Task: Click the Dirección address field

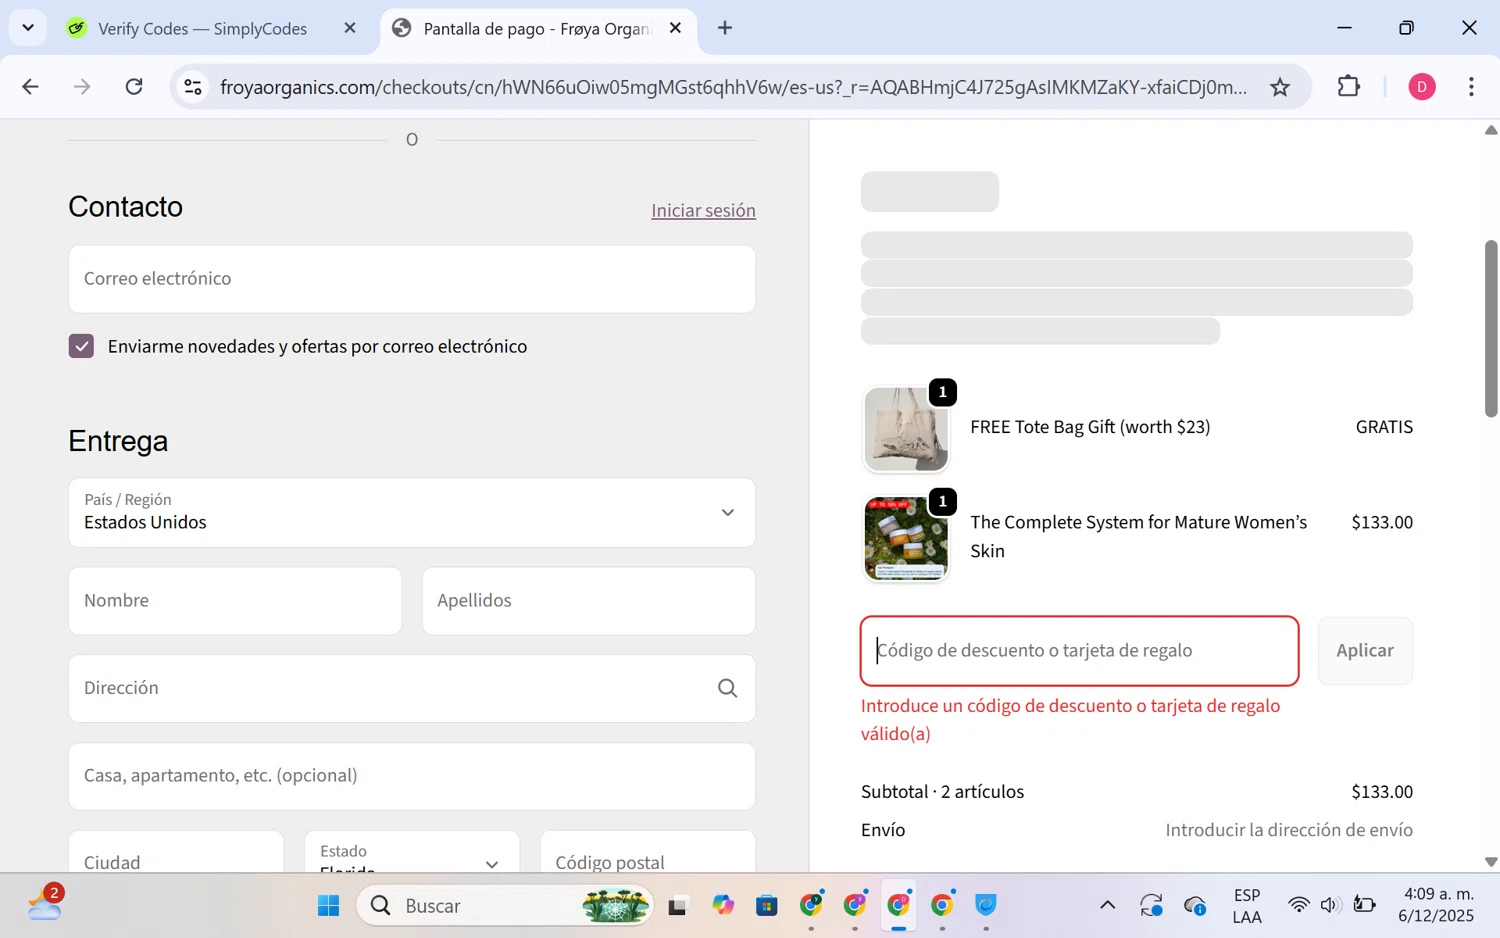Action: (x=412, y=688)
